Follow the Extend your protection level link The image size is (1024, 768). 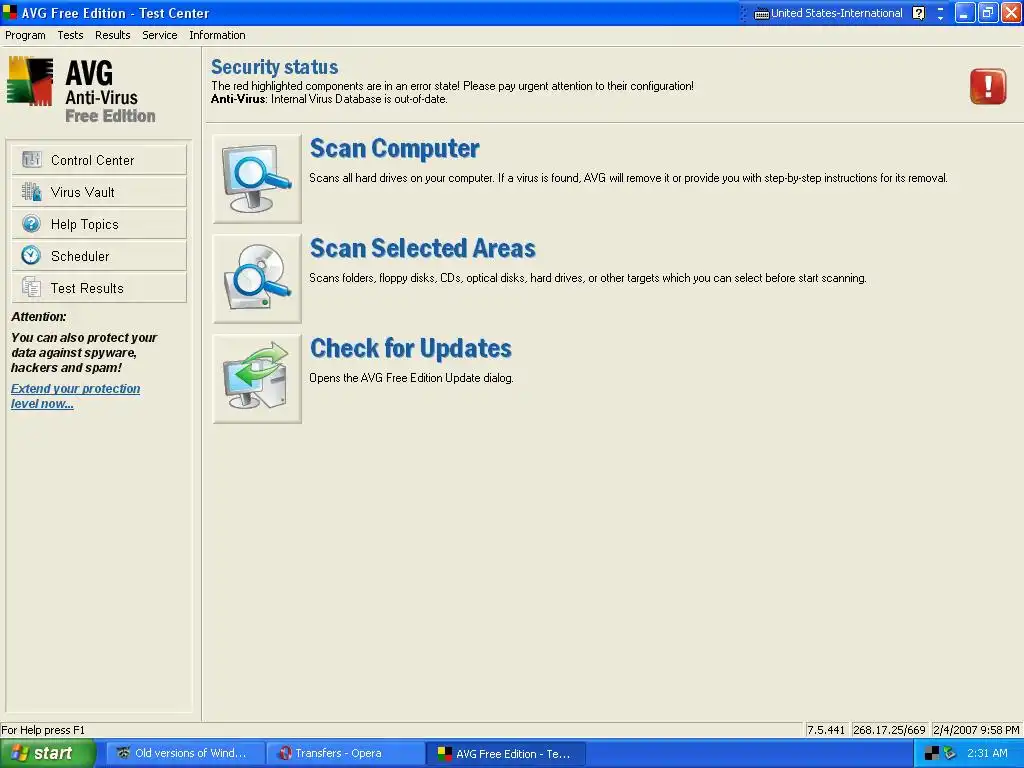[75, 396]
